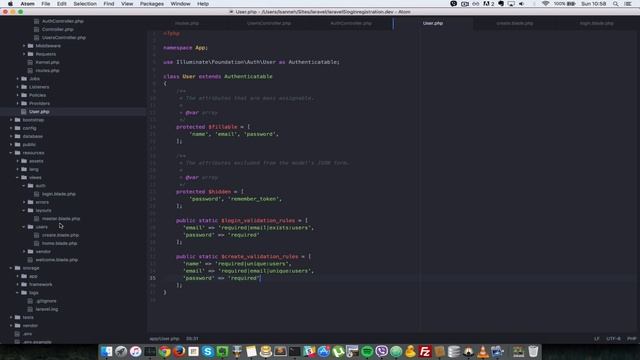Collapse the resources folder
This screenshot has height=360, width=640.
pyautogui.click(x=11, y=153)
